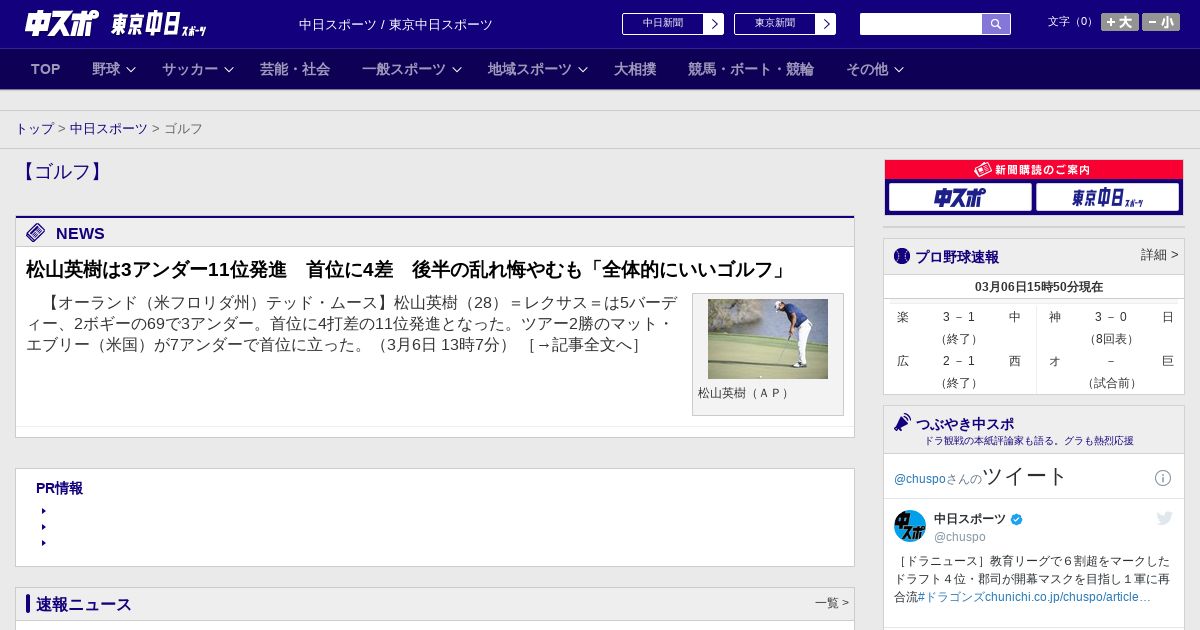The height and width of the screenshot is (630, 1200).
Task: Click 一覧 link in 速報ニュース
Action: [x=832, y=603]
